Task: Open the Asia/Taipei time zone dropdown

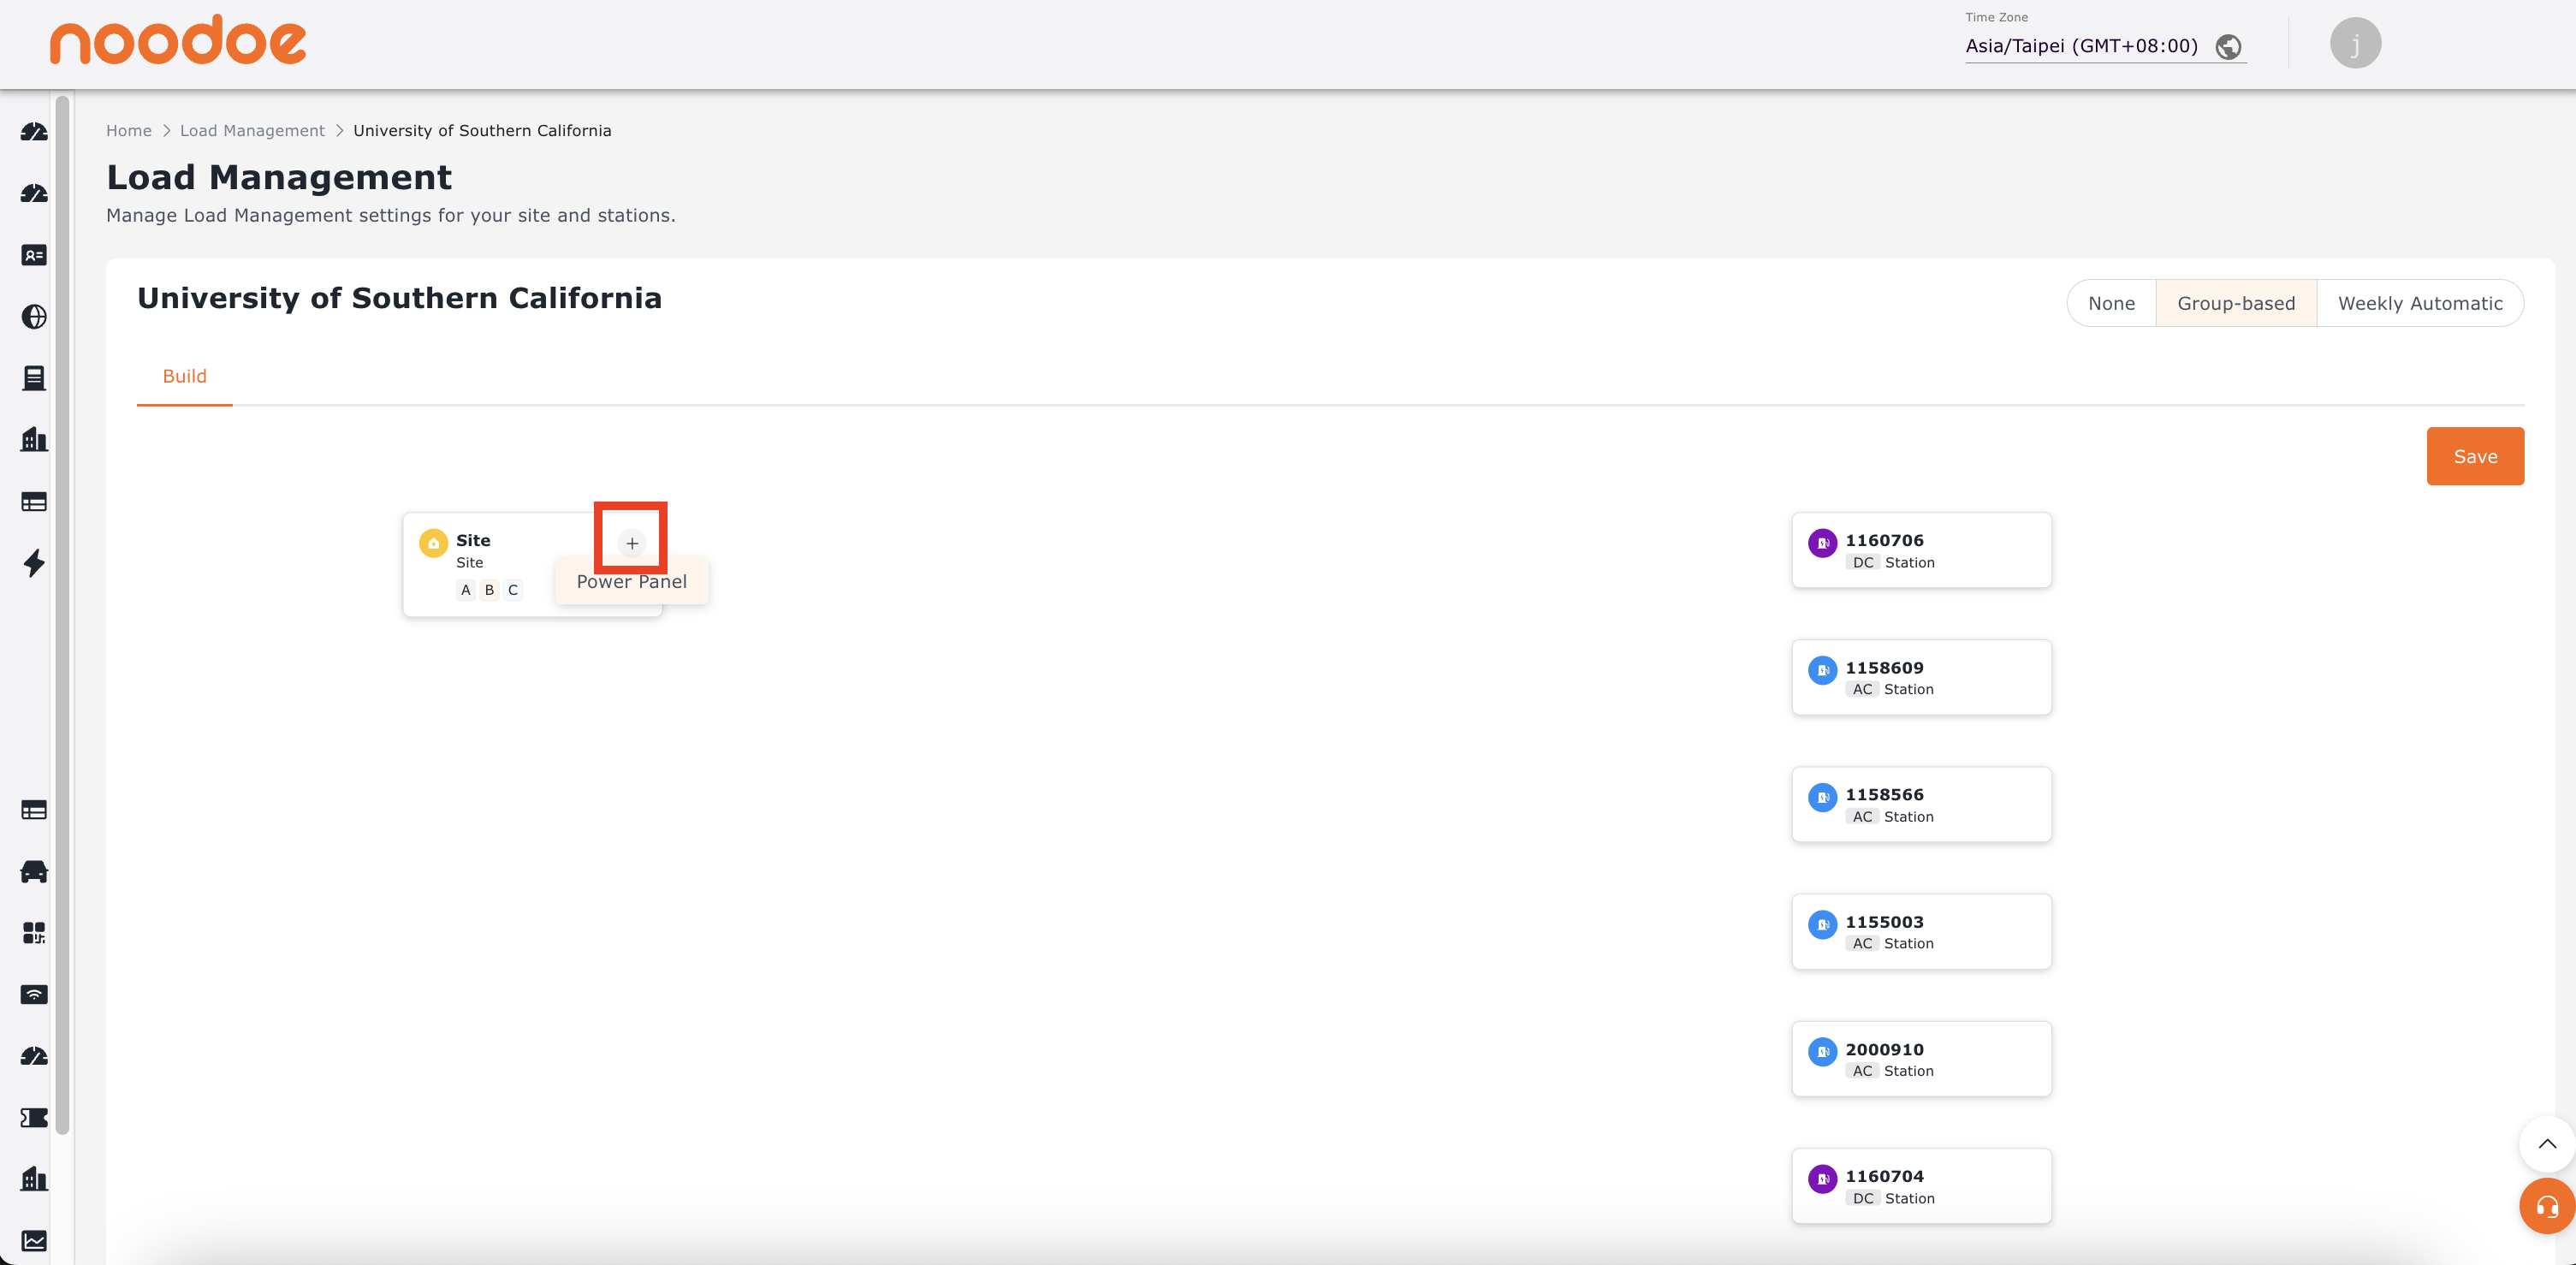Action: click(x=2105, y=46)
